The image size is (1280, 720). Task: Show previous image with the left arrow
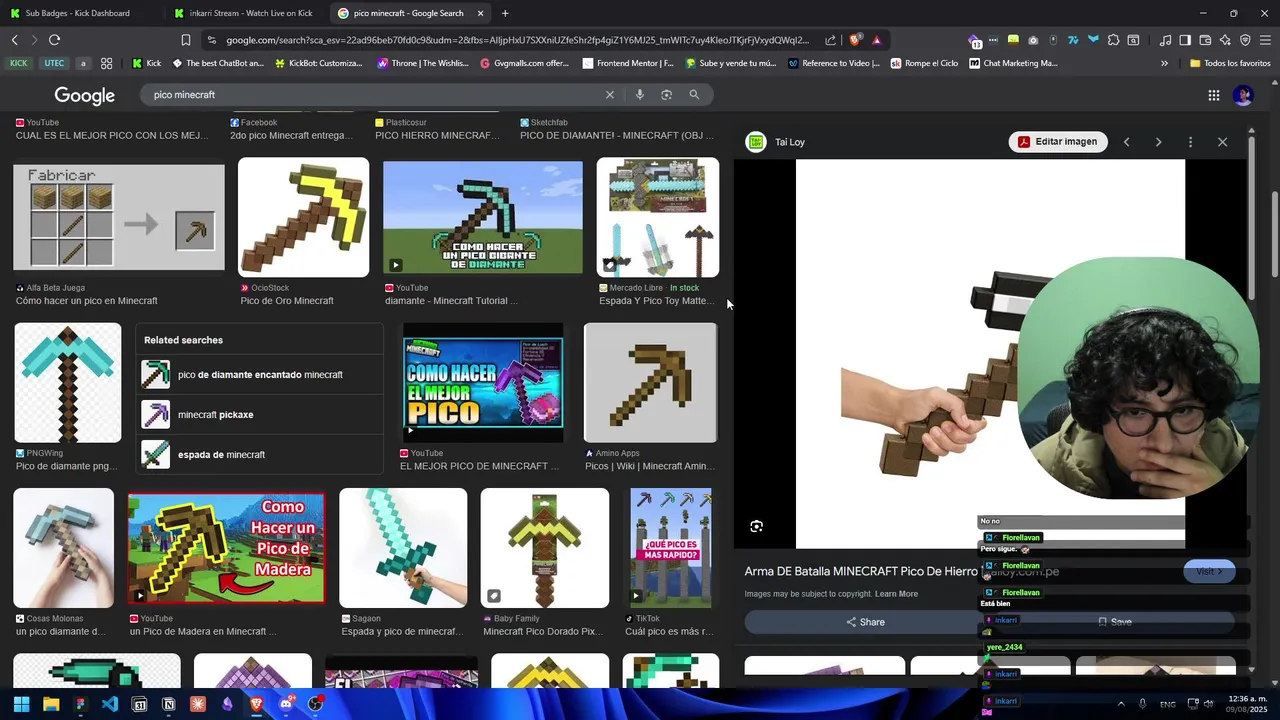click(x=1126, y=142)
